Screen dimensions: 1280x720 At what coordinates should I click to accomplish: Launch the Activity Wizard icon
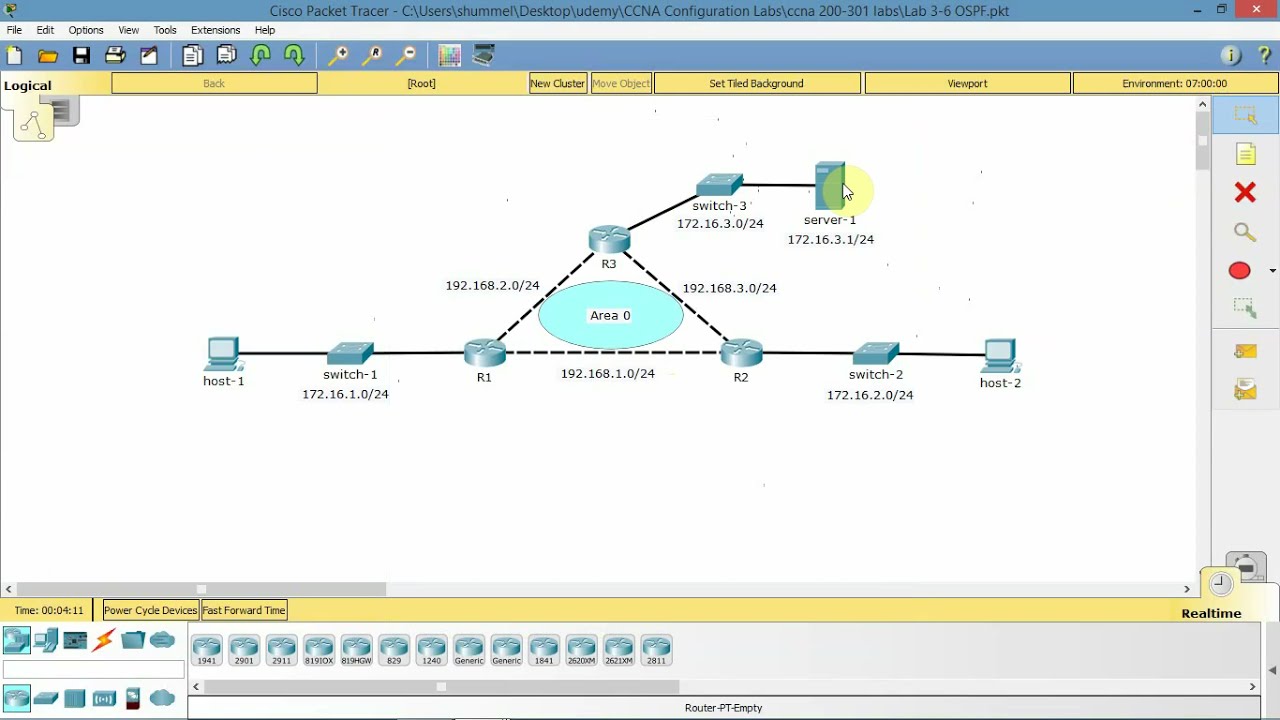[149, 56]
